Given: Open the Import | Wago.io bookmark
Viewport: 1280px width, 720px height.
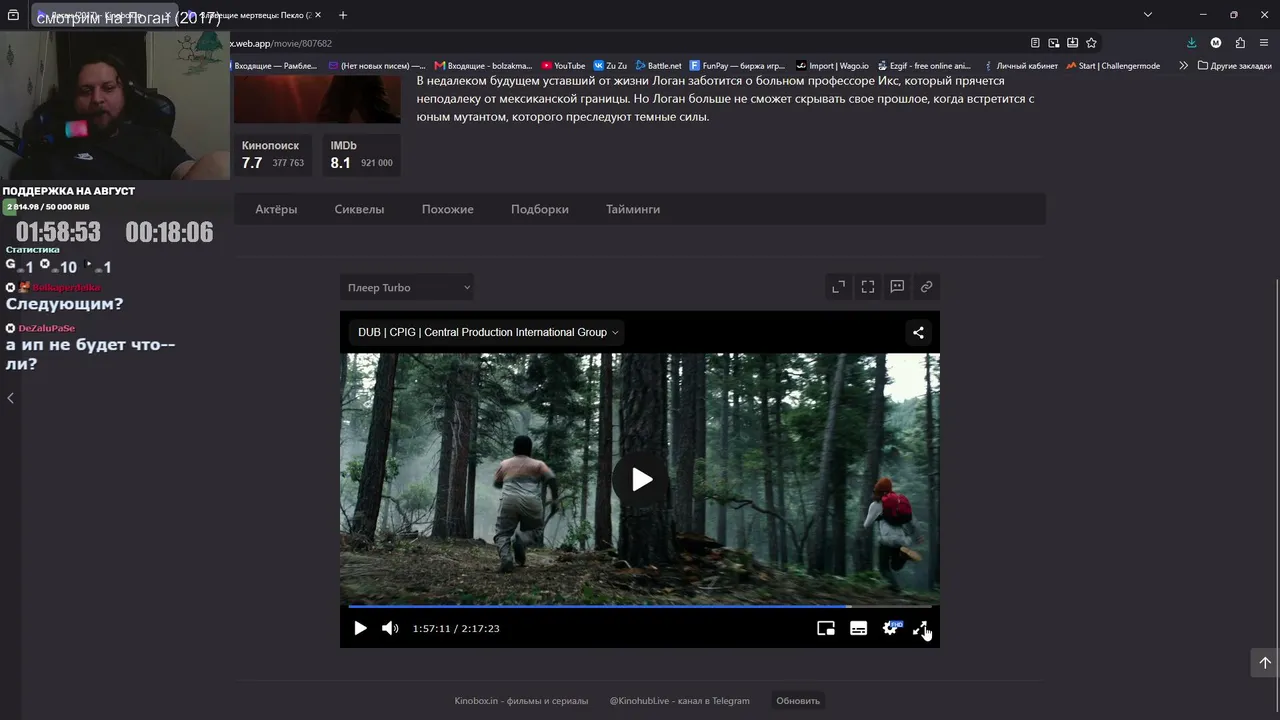Looking at the screenshot, I should tap(832, 66).
